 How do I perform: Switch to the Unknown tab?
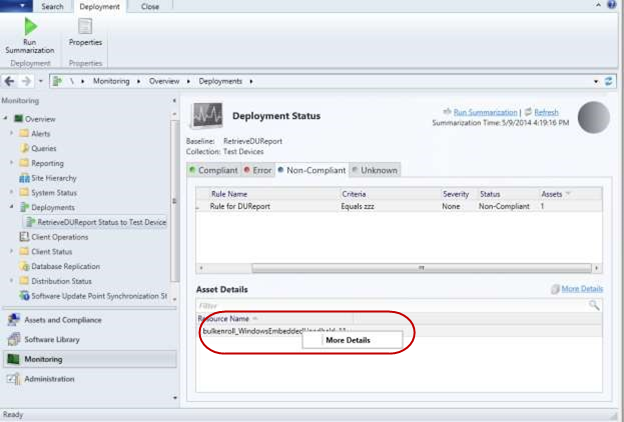375,170
